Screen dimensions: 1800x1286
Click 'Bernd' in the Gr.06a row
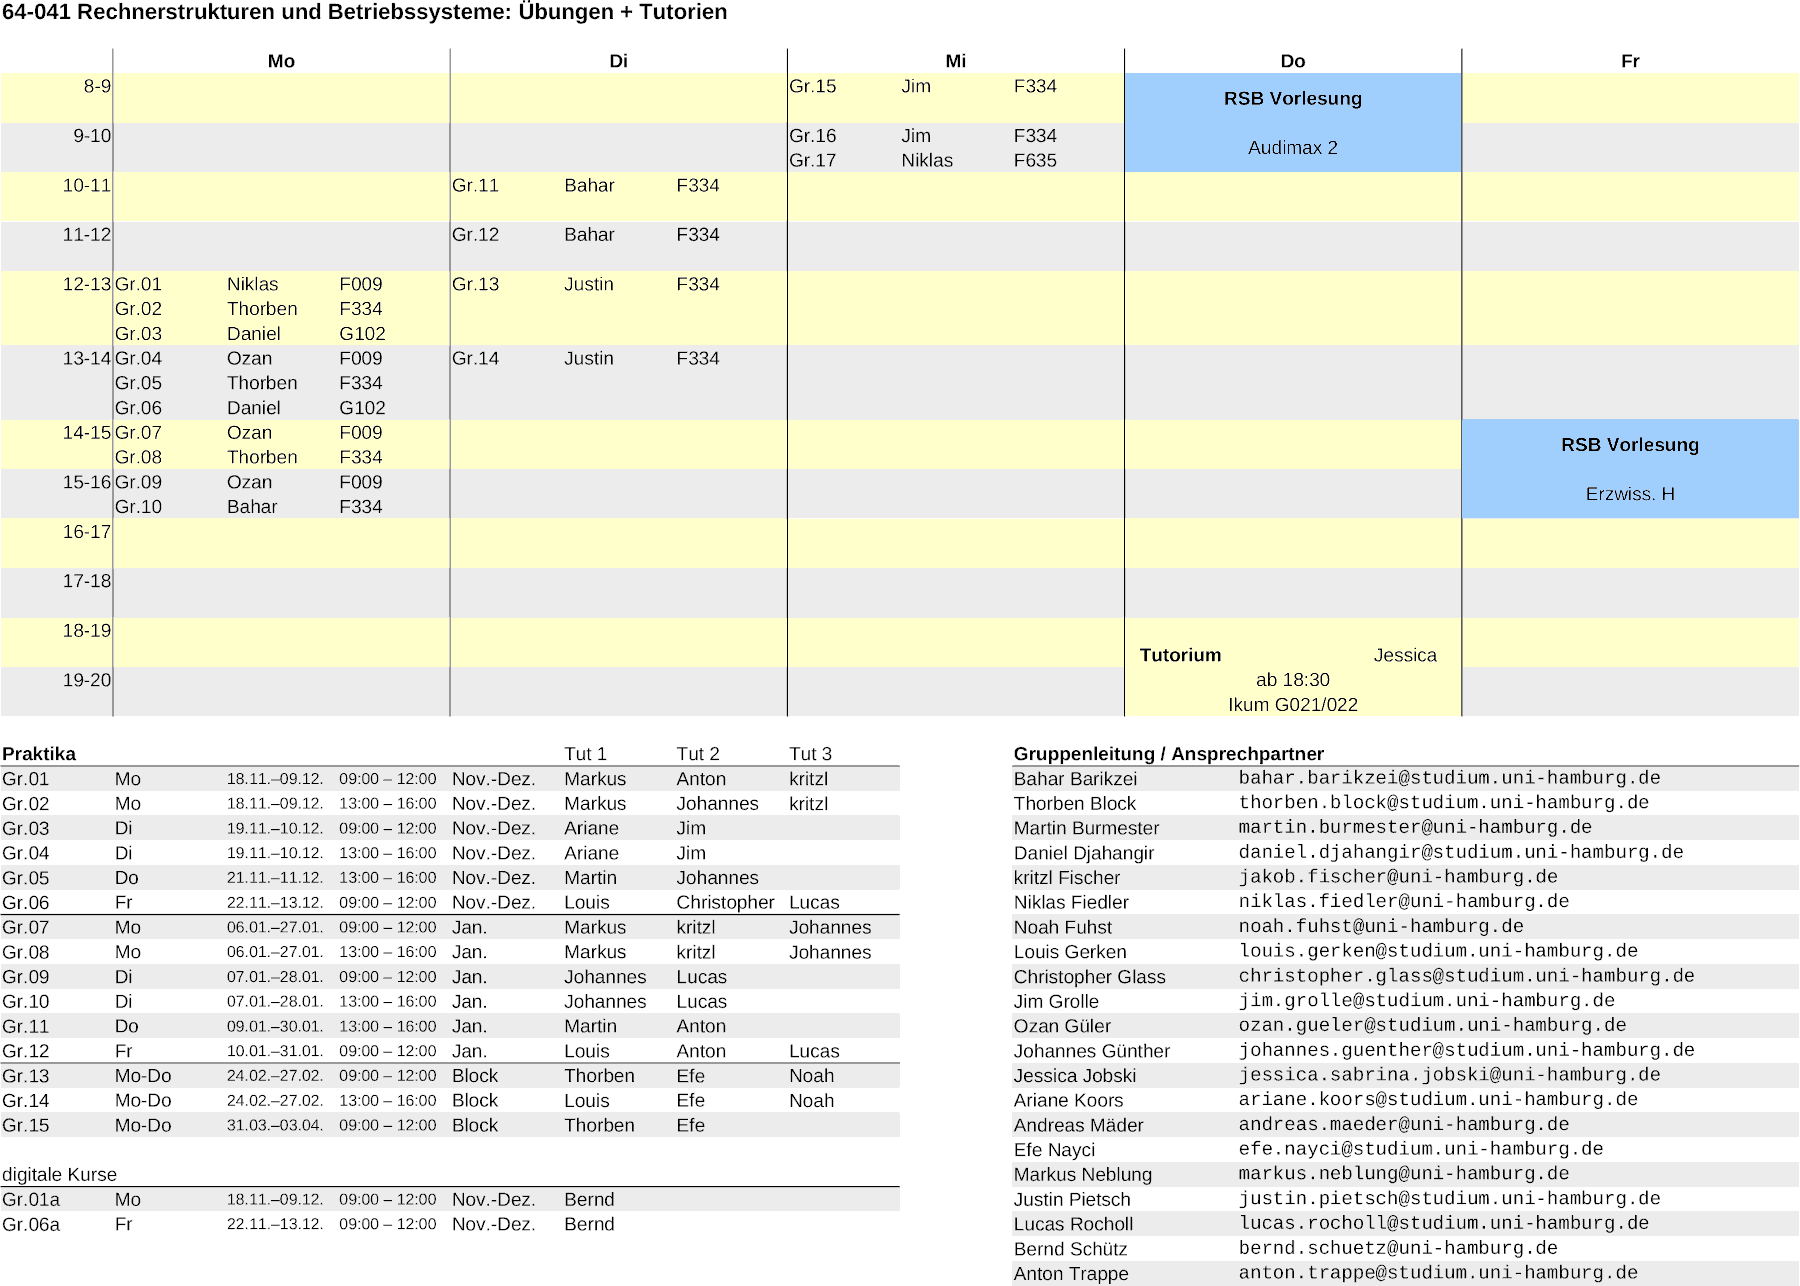coord(589,1225)
